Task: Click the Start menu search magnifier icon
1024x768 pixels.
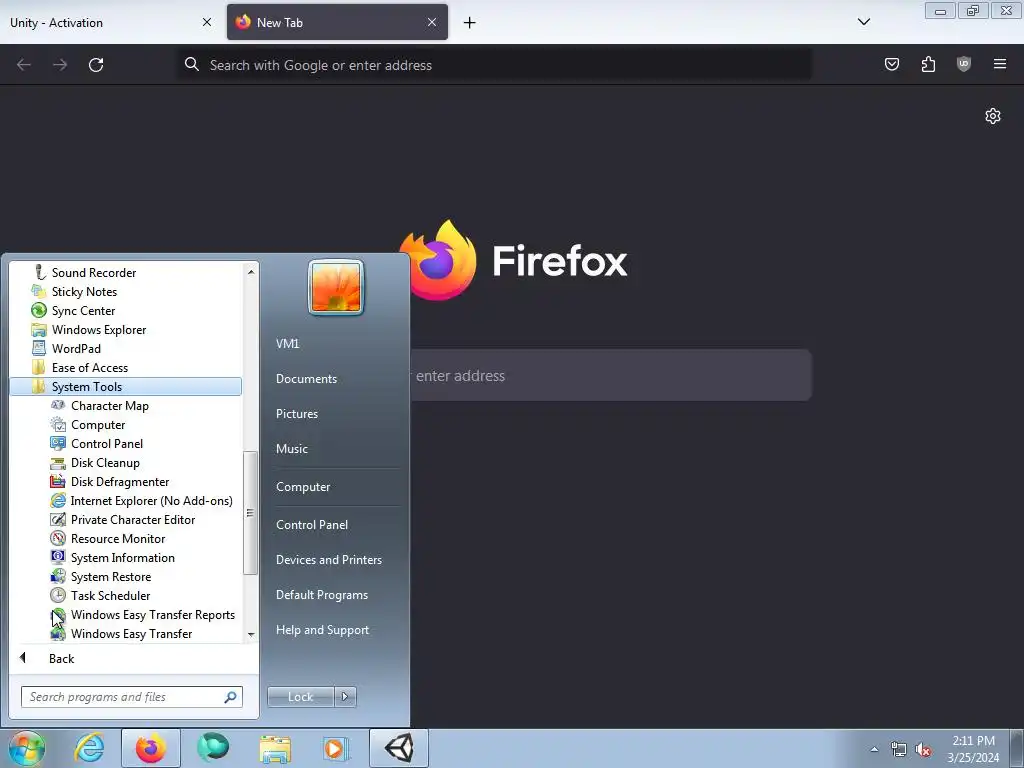Action: tap(231, 697)
